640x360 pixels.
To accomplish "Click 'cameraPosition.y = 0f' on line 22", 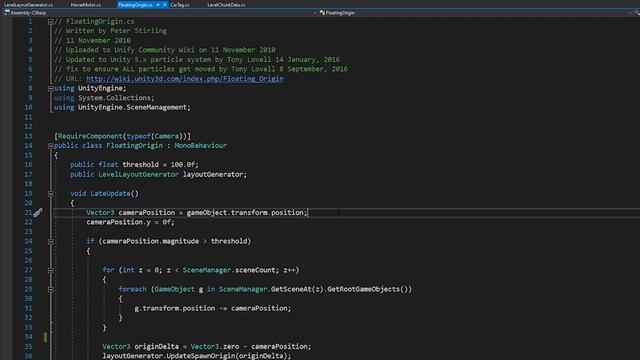I will point(128,222).
